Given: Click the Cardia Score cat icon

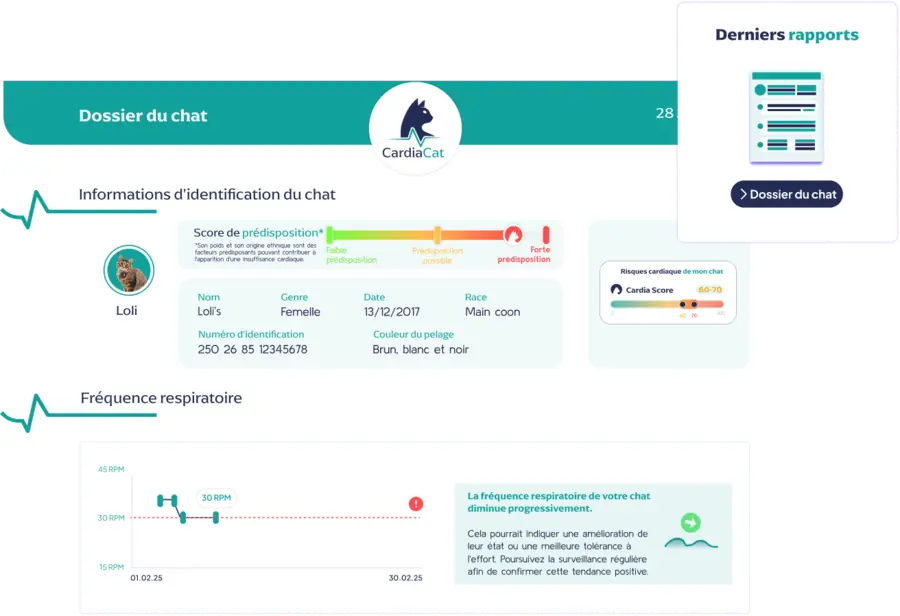Looking at the screenshot, I should pyautogui.click(x=616, y=289).
